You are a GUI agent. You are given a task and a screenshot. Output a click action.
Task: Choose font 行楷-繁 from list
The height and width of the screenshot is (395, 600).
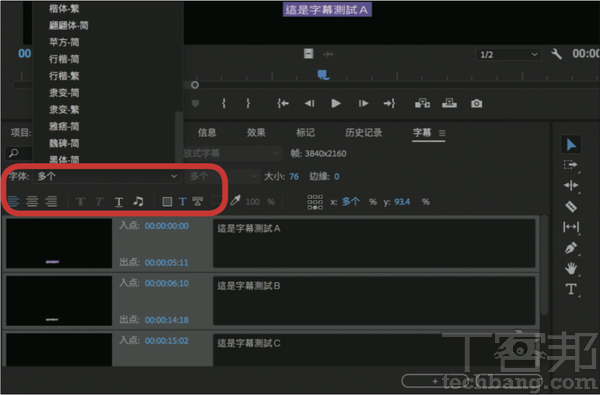64,76
